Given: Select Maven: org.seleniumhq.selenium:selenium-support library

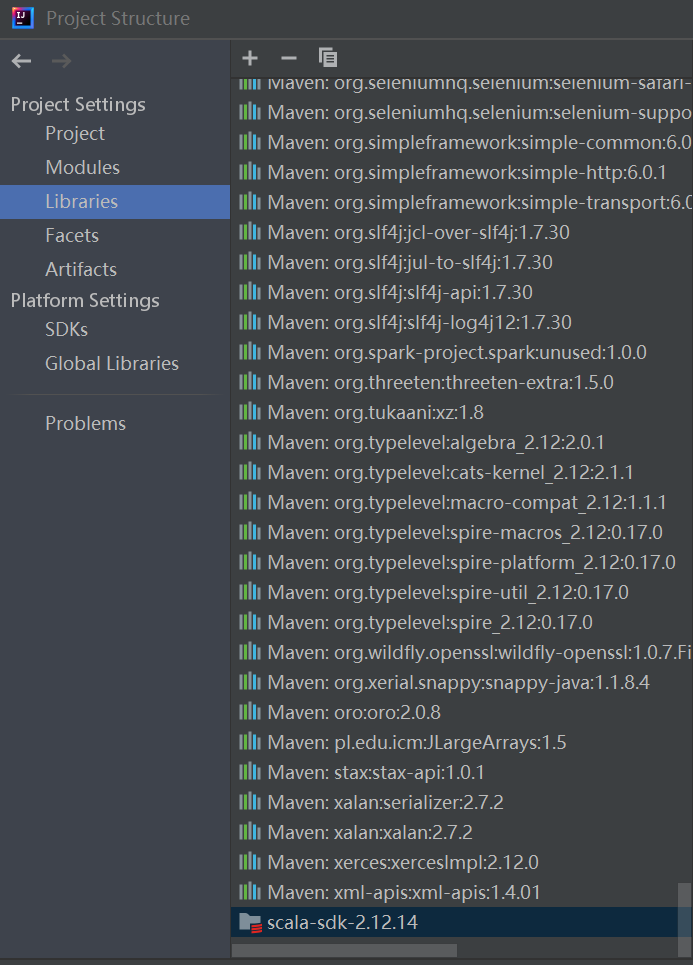Looking at the screenshot, I should (462, 112).
